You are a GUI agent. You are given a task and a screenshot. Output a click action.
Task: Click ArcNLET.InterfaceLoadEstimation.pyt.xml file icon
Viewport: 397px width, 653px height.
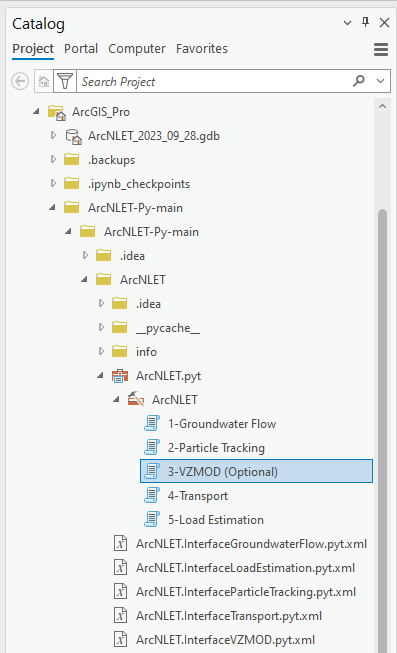pyautogui.click(x=120, y=568)
